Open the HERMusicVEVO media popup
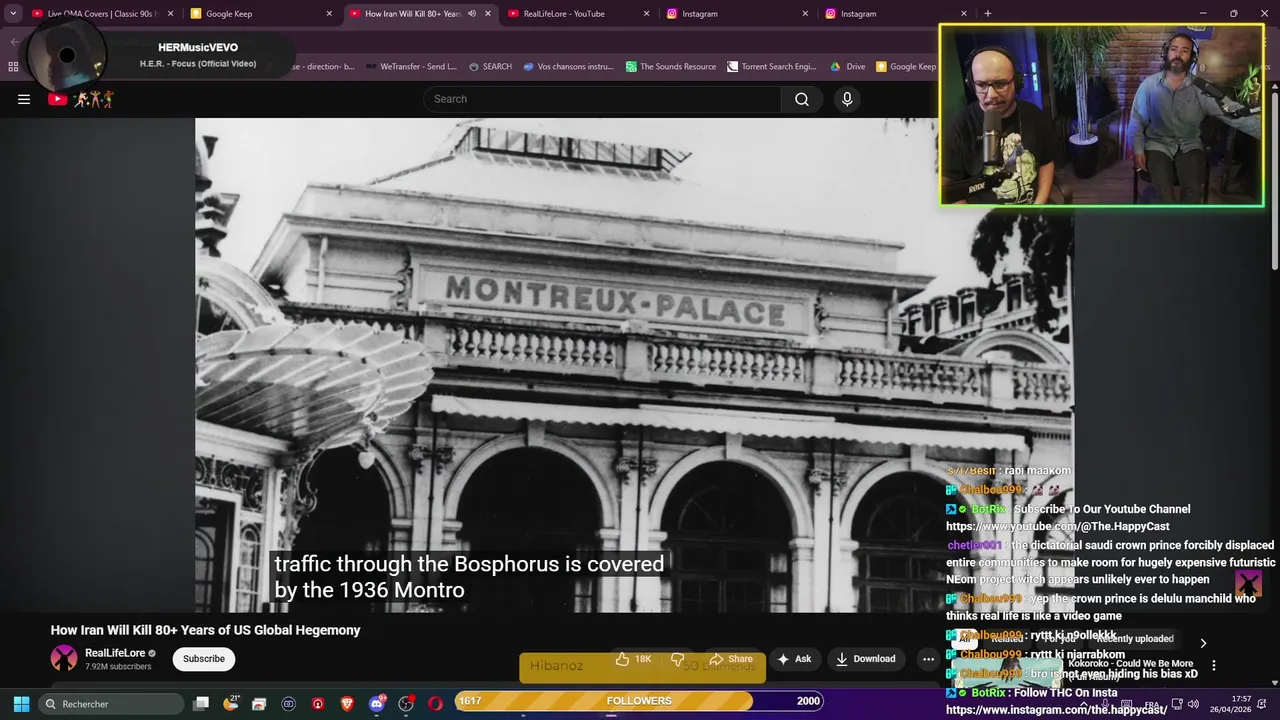This screenshot has height=720, width=1280. click(160, 55)
